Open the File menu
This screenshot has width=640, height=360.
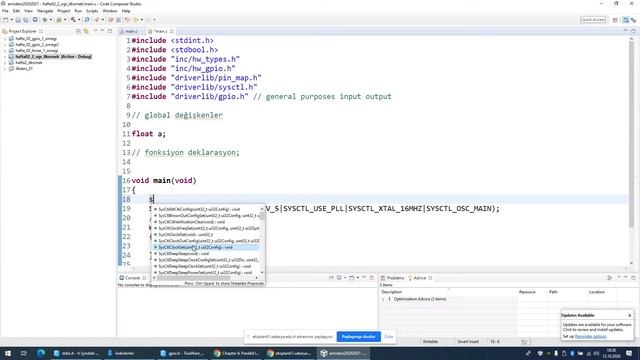coord(5,11)
